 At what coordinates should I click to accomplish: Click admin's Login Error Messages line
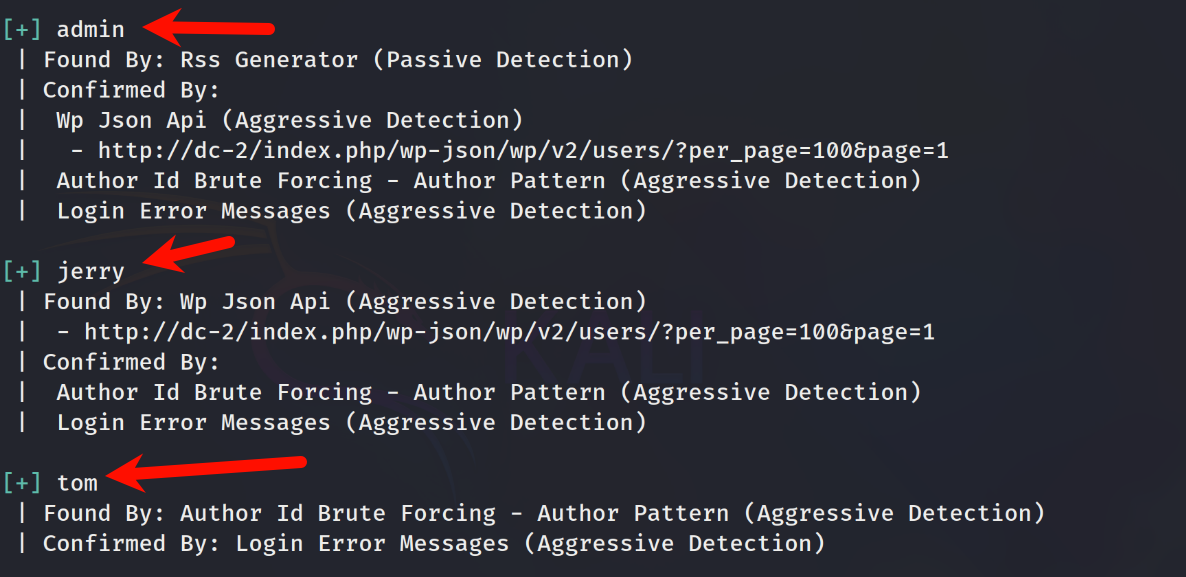coord(352,211)
